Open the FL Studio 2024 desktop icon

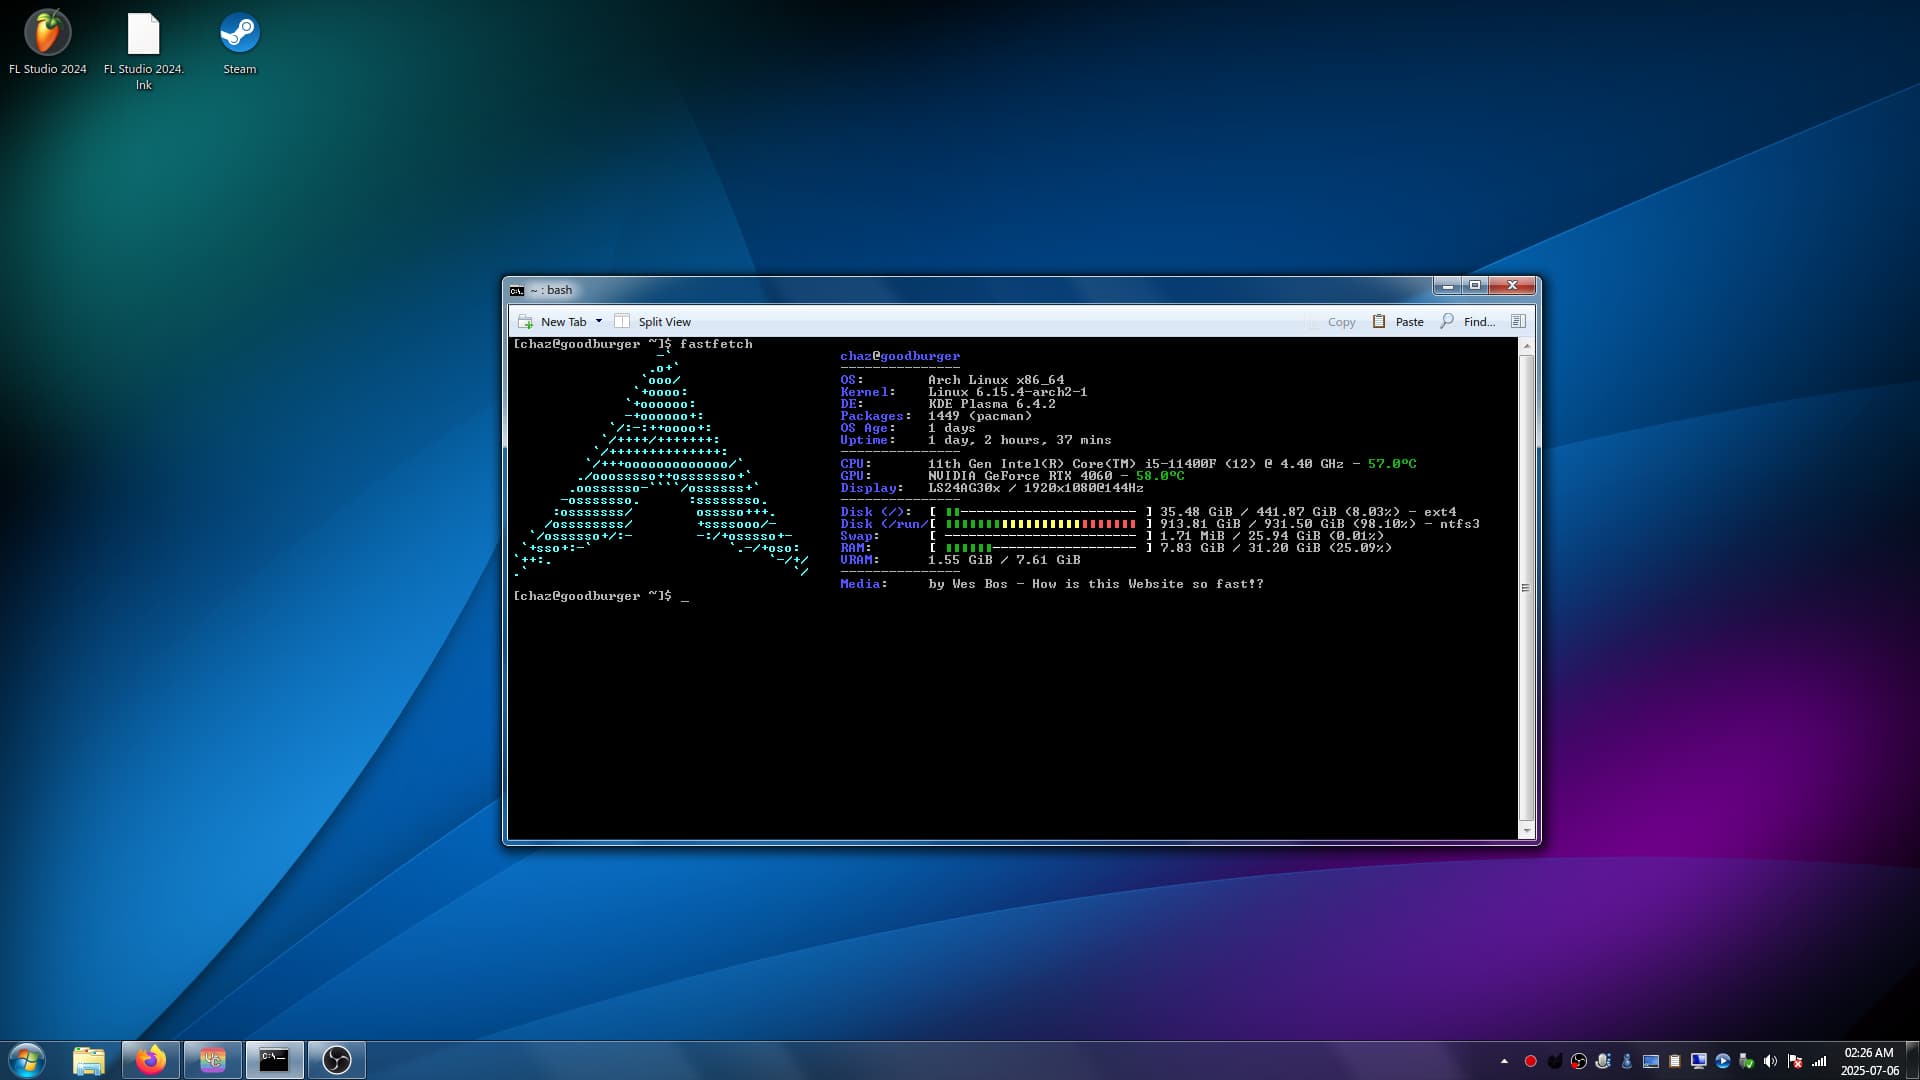(x=48, y=43)
